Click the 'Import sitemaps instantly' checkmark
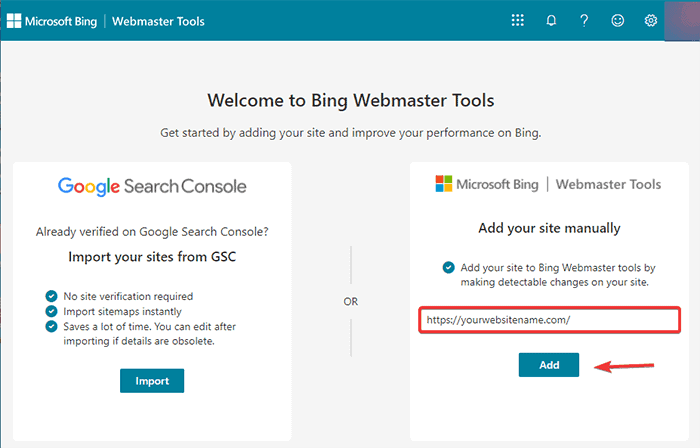 click(x=51, y=311)
